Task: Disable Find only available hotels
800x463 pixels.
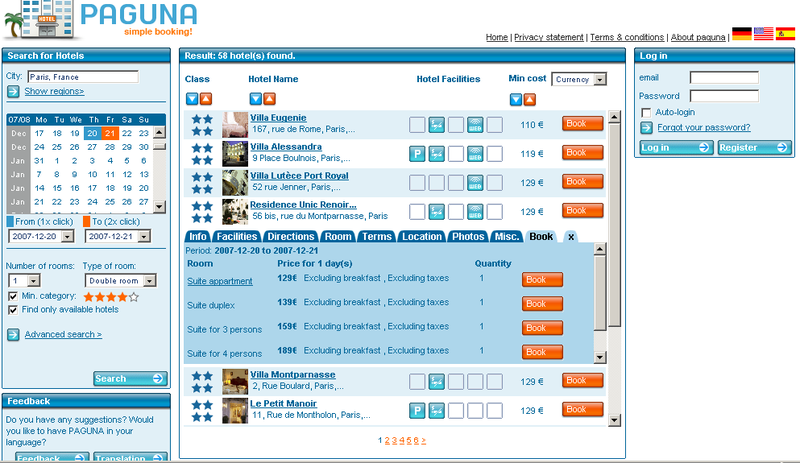Action: point(12,310)
